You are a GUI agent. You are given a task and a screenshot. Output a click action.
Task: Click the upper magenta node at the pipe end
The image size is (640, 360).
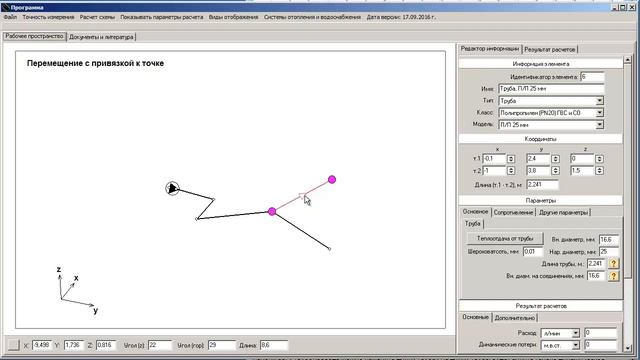point(332,180)
